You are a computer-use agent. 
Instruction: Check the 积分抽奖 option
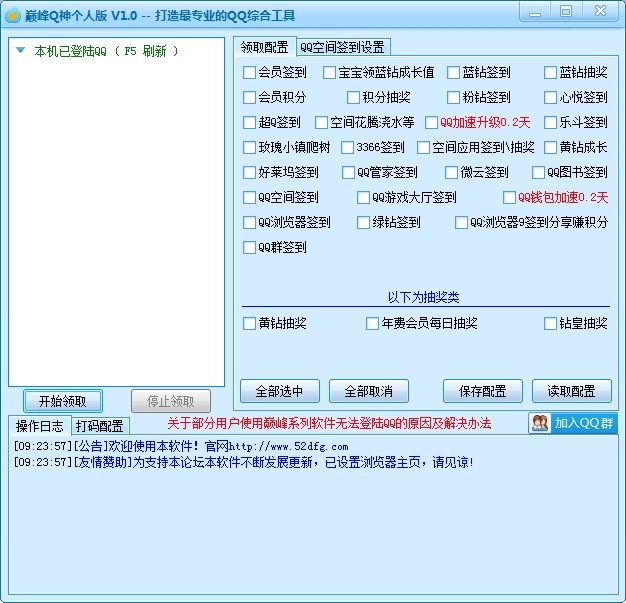[353, 97]
